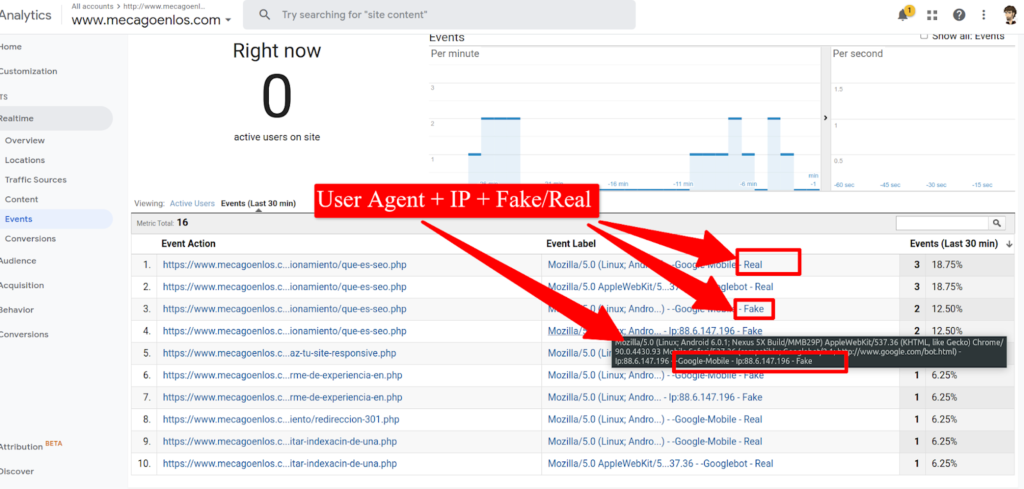Click the arrow between Per minute and Per second charts

825,118
